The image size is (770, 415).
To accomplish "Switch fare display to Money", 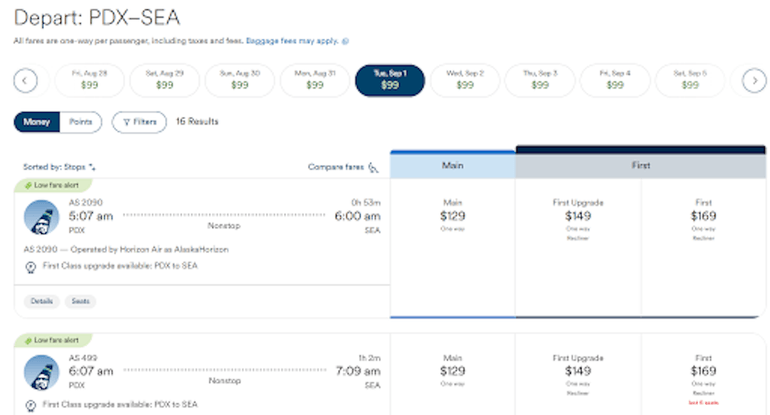I will pyautogui.click(x=37, y=122).
